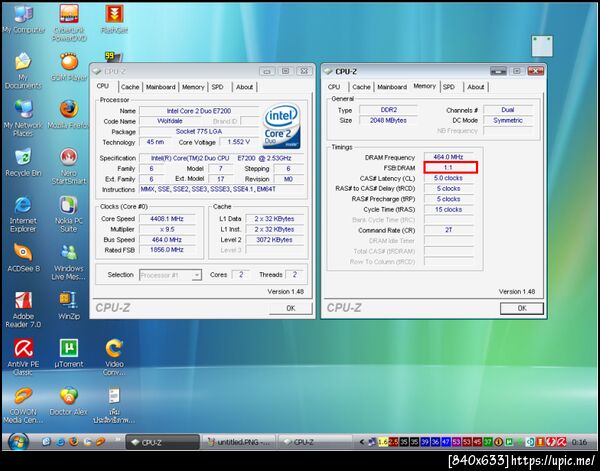This screenshot has width=600, height=471.
Task: Click the yellow 1.6 tray indicator
Action: [383, 442]
